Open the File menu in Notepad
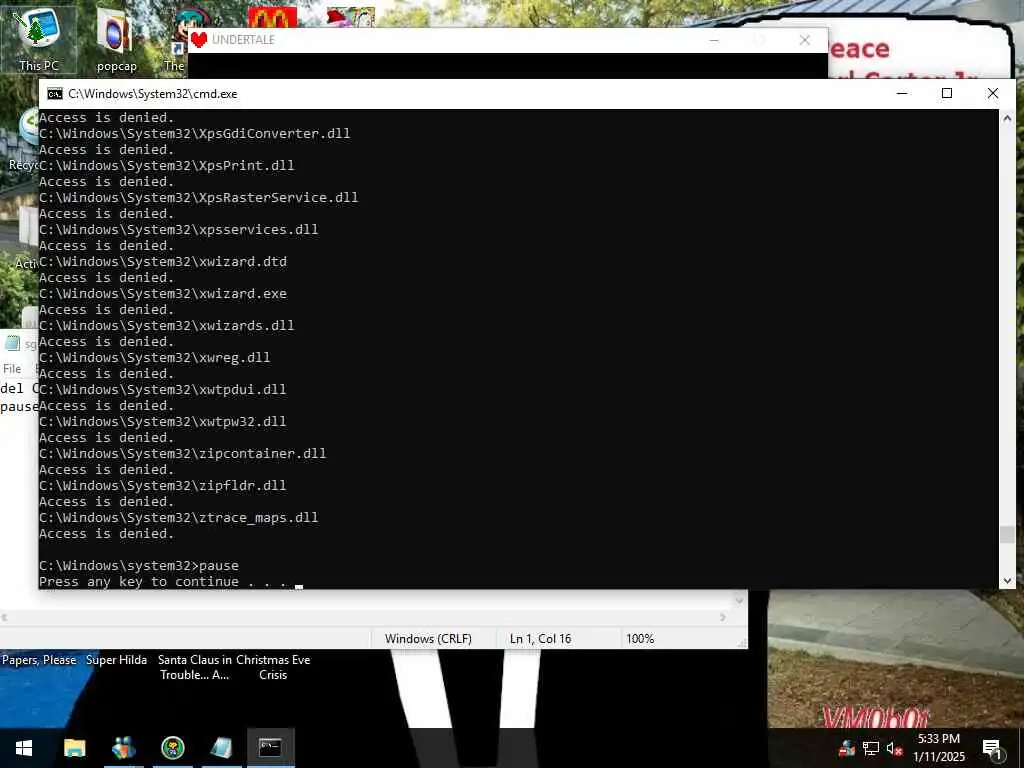 coord(12,369)
